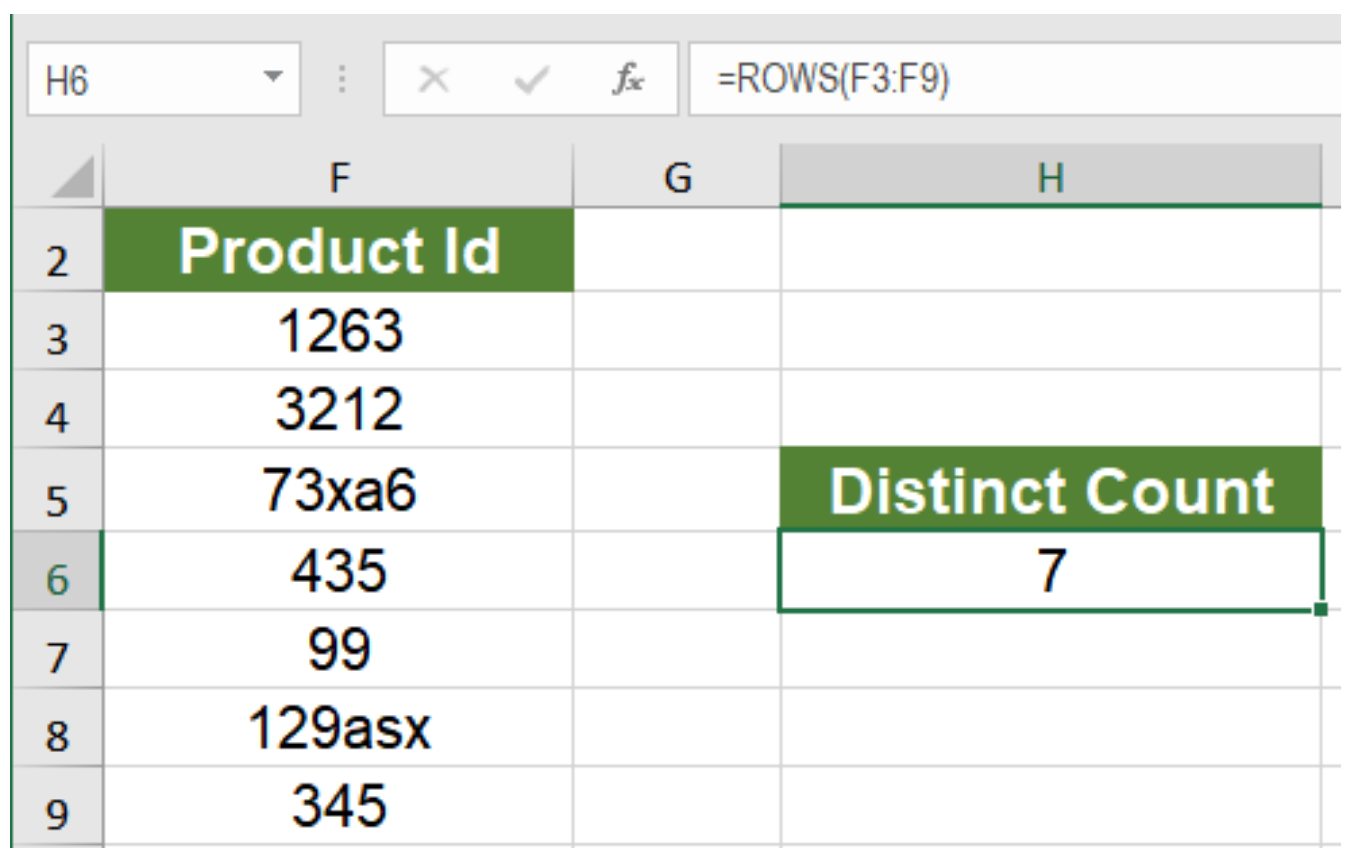Viewport: 1364px width, 864px height.
Task: Select column H header
Action: (1048, 176)
